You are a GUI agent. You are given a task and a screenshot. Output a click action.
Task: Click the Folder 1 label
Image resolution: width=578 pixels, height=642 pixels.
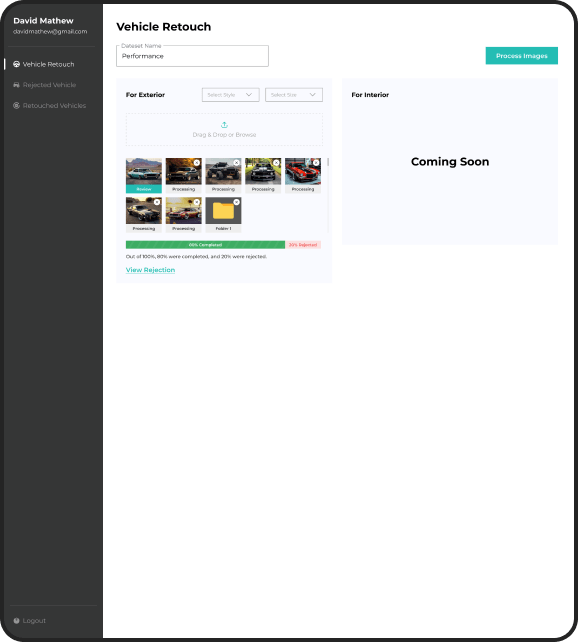224,228
